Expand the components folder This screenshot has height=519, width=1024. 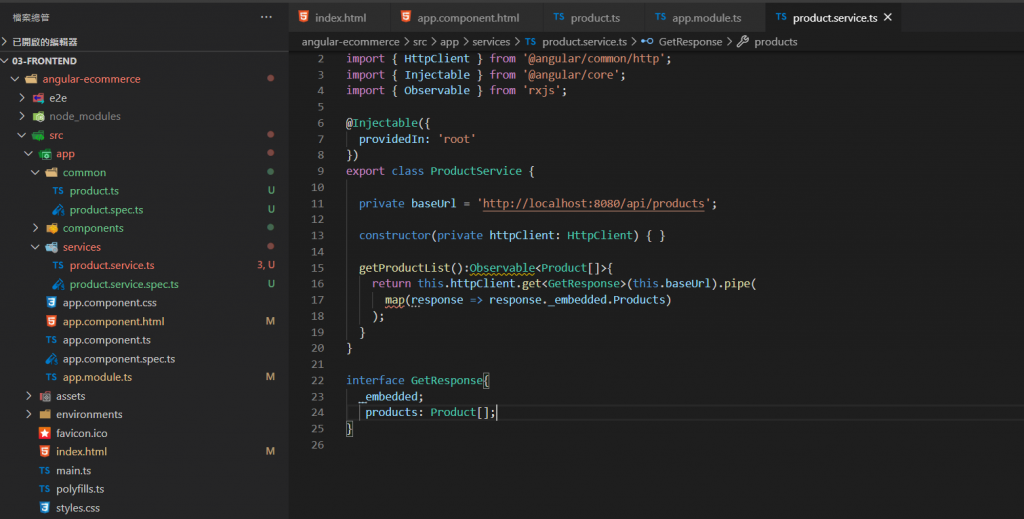click(36, 228)
